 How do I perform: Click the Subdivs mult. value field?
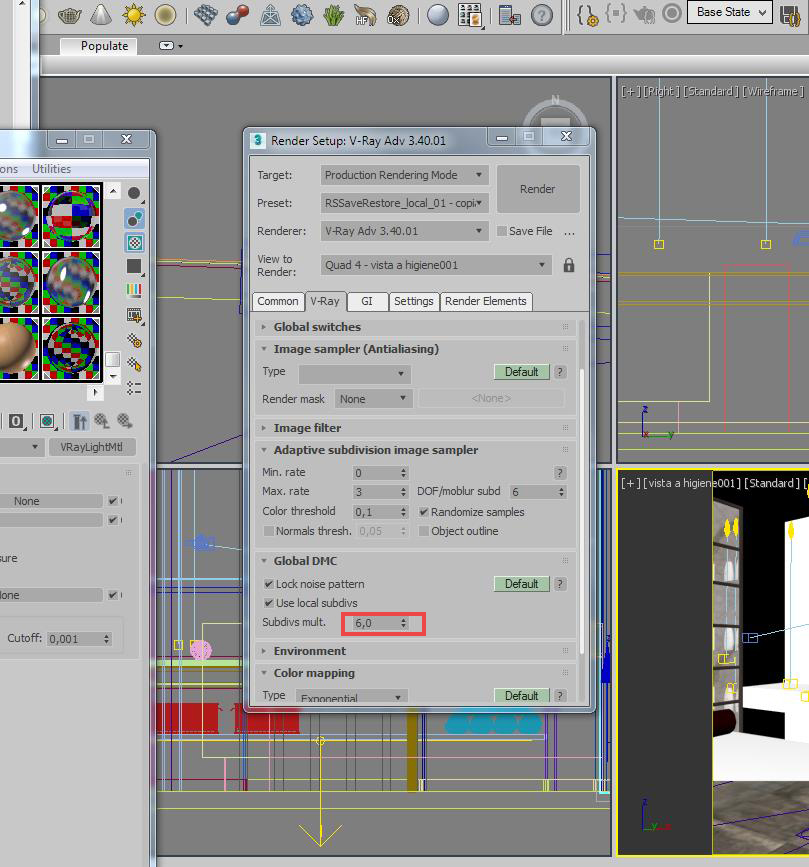376,623
